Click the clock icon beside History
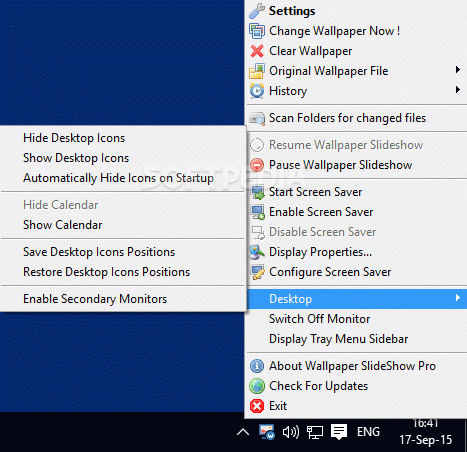This screenshot has width=467, height=452. tap(257, 91)
